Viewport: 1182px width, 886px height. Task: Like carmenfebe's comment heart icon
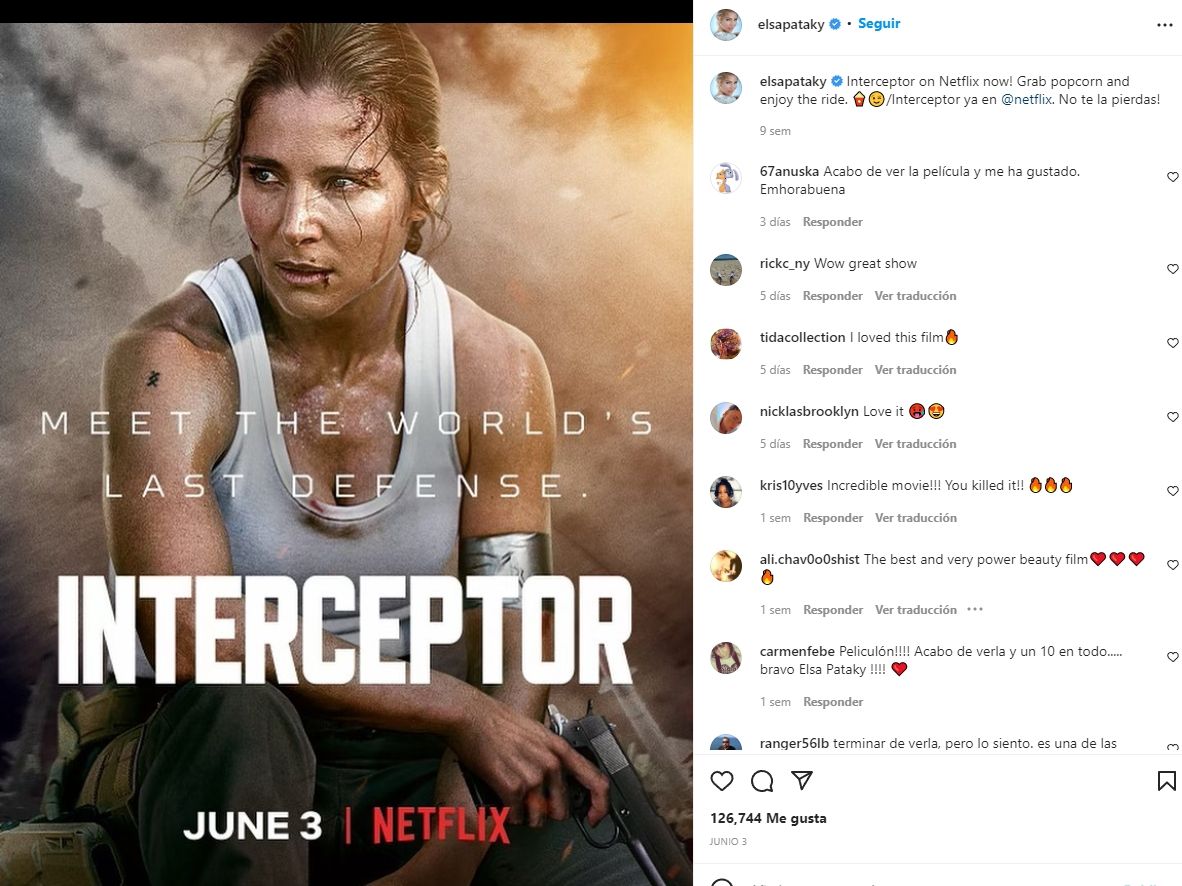tap(1172, 657)
